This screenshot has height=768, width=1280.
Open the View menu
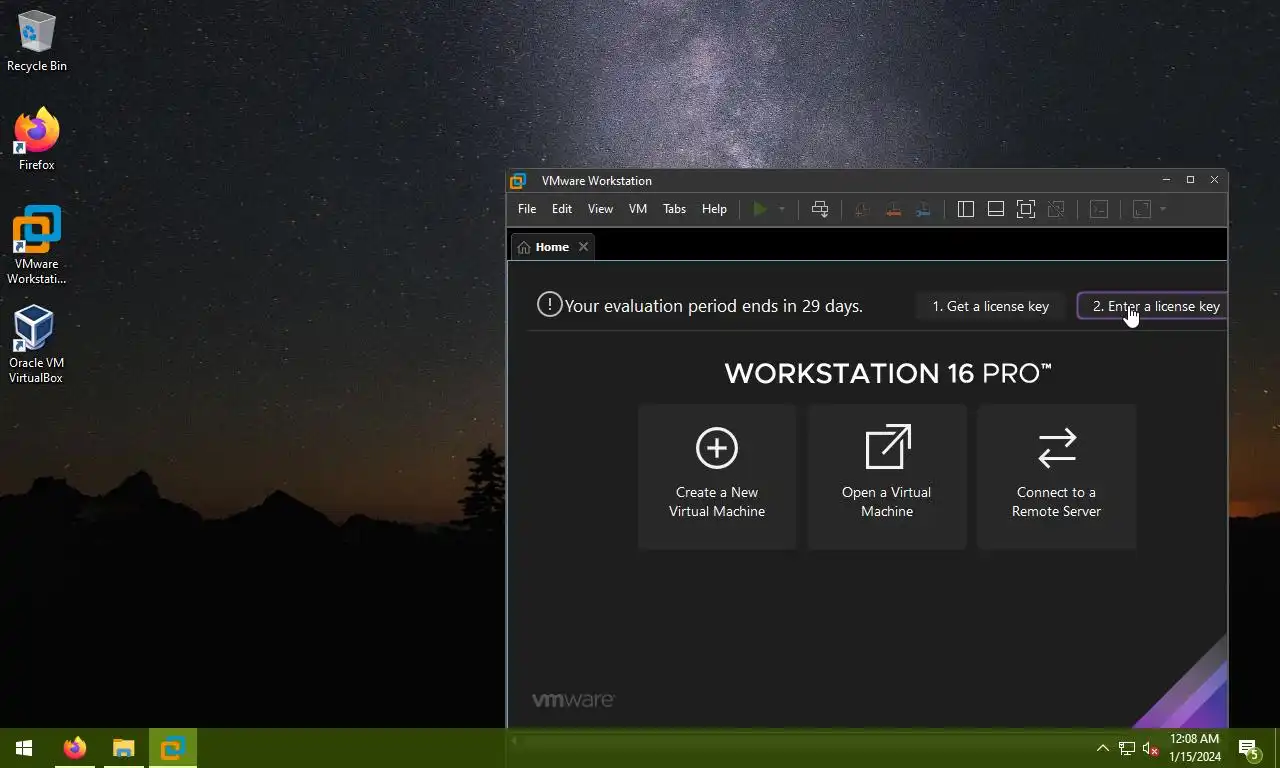pos(600,209)
